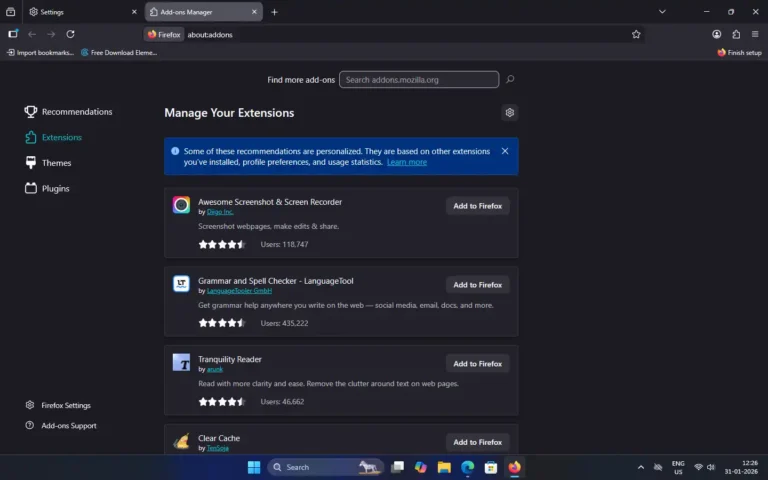
Task: Go forward one page
Action: coord(51,34)
